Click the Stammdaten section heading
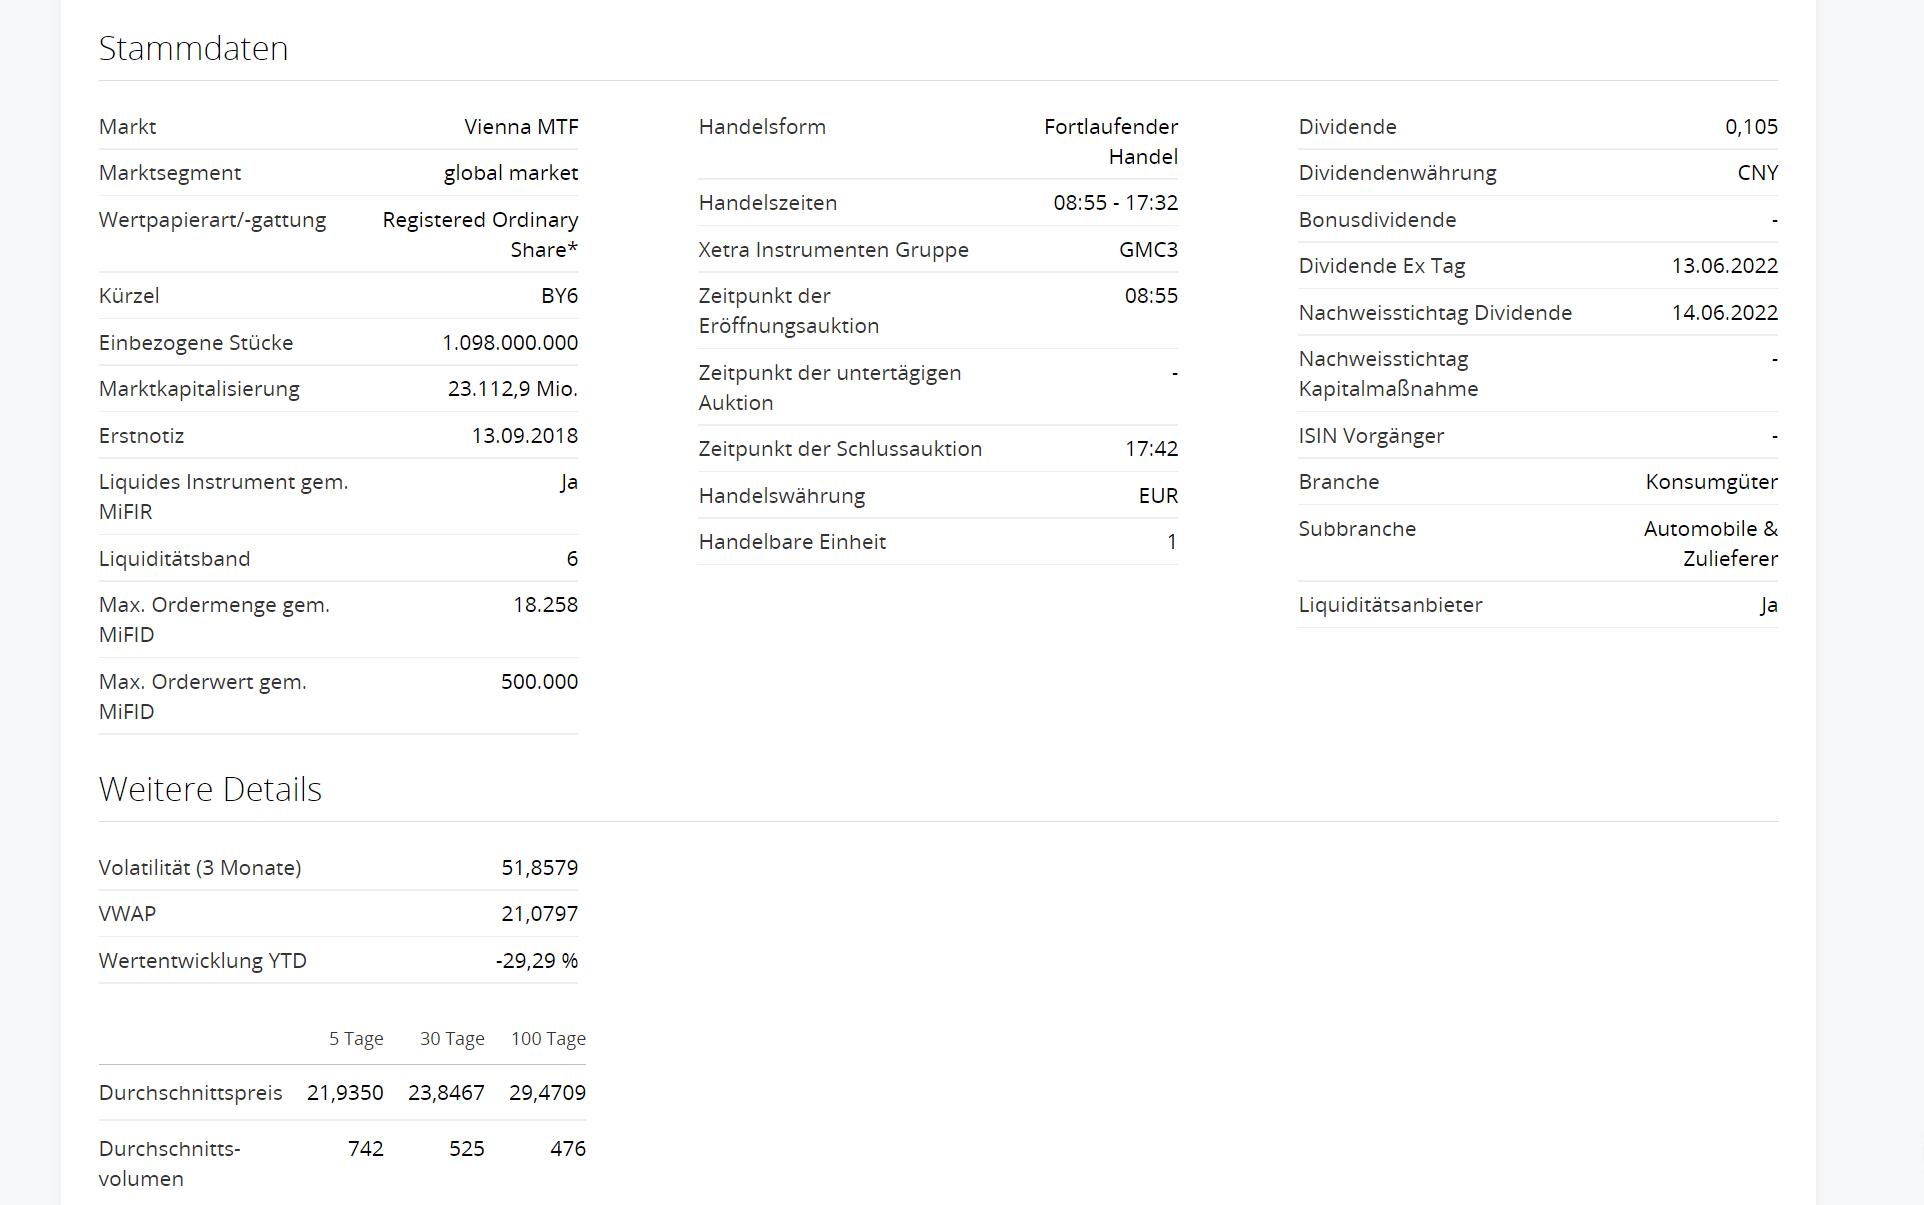The height and width of the screenshot is (1205, 1924). pyautogui.click(x=193, y=48)
